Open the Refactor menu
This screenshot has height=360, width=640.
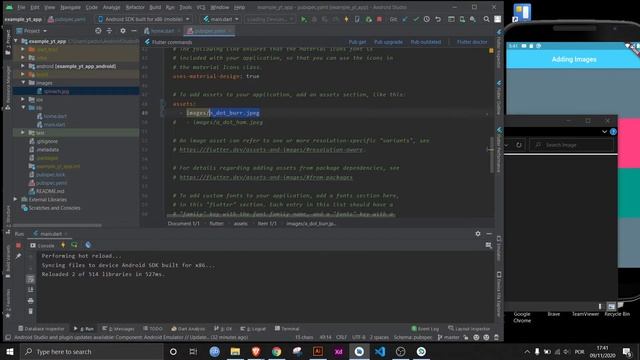click(135, 7)
